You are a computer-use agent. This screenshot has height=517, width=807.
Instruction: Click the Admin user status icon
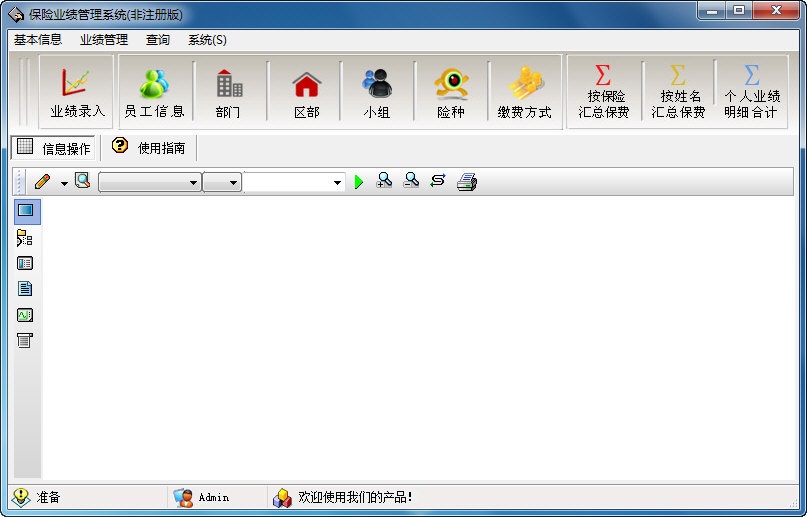pyautogui.click(x=183, y=497)
